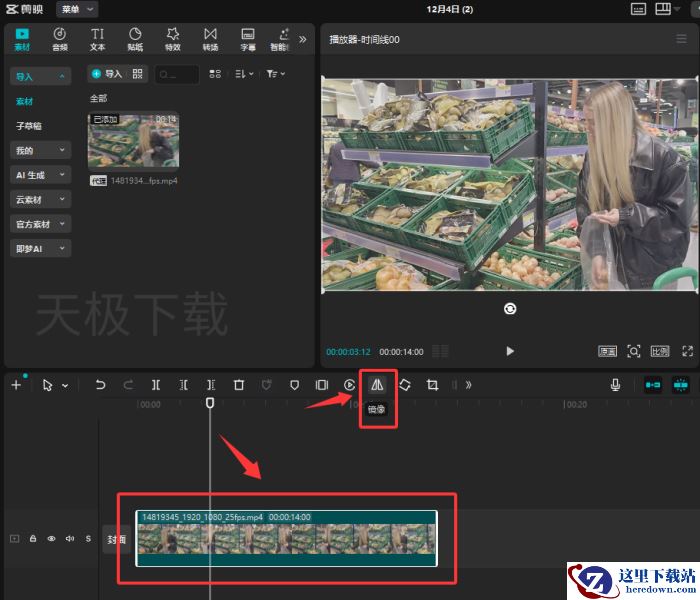Click the rotate handle below the preview
The width and height of the screenshot is (700, 600).
(x=510, y=308)
